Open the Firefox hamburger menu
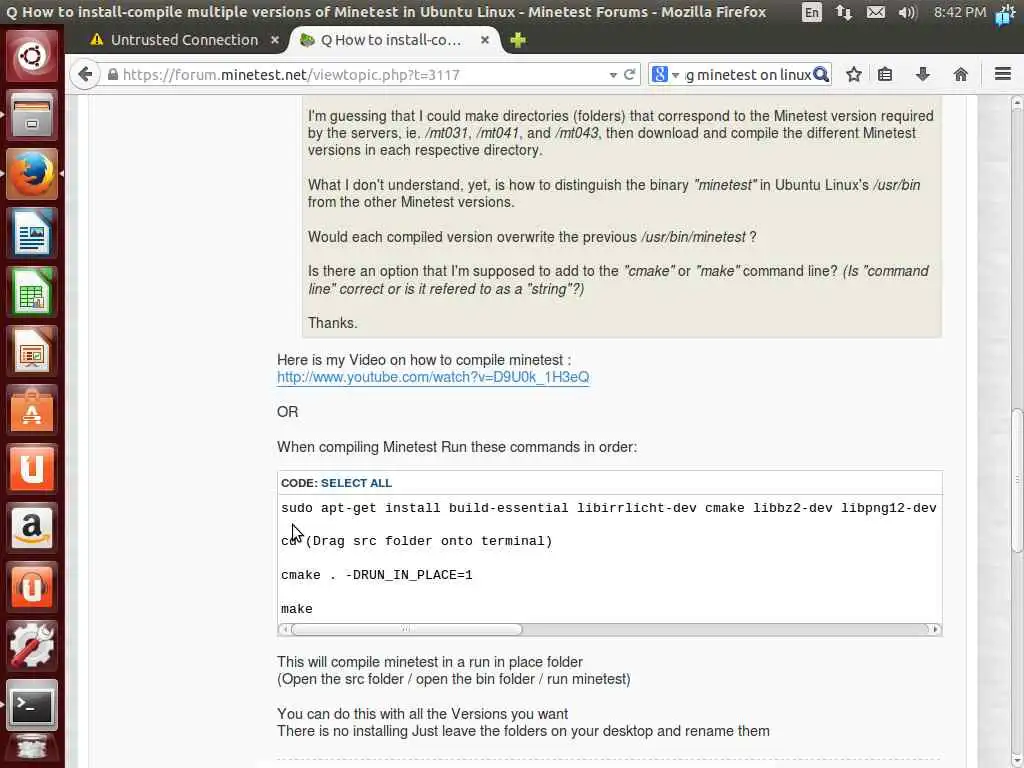The height and width of the screenshot is (768, 1024). [1003, 74]
